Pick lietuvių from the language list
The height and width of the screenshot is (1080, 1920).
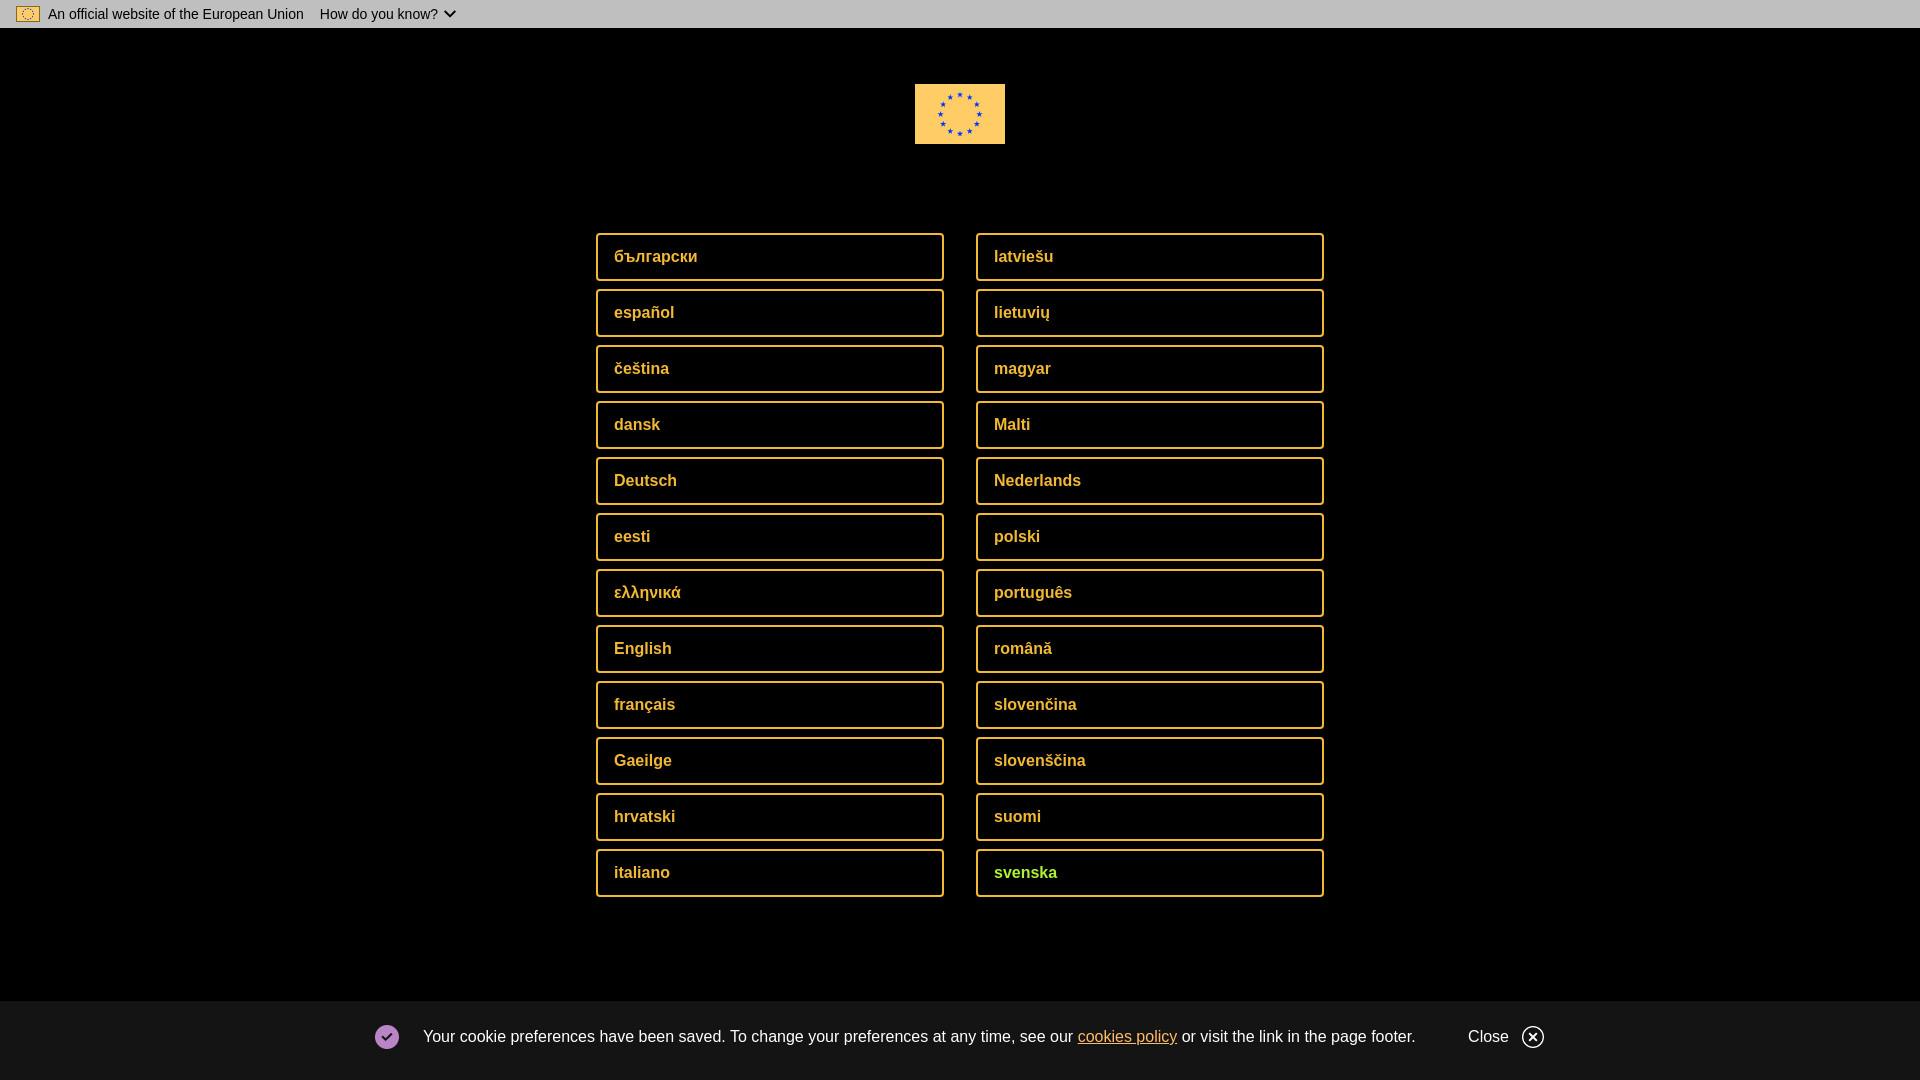(x=1150, y=313)
